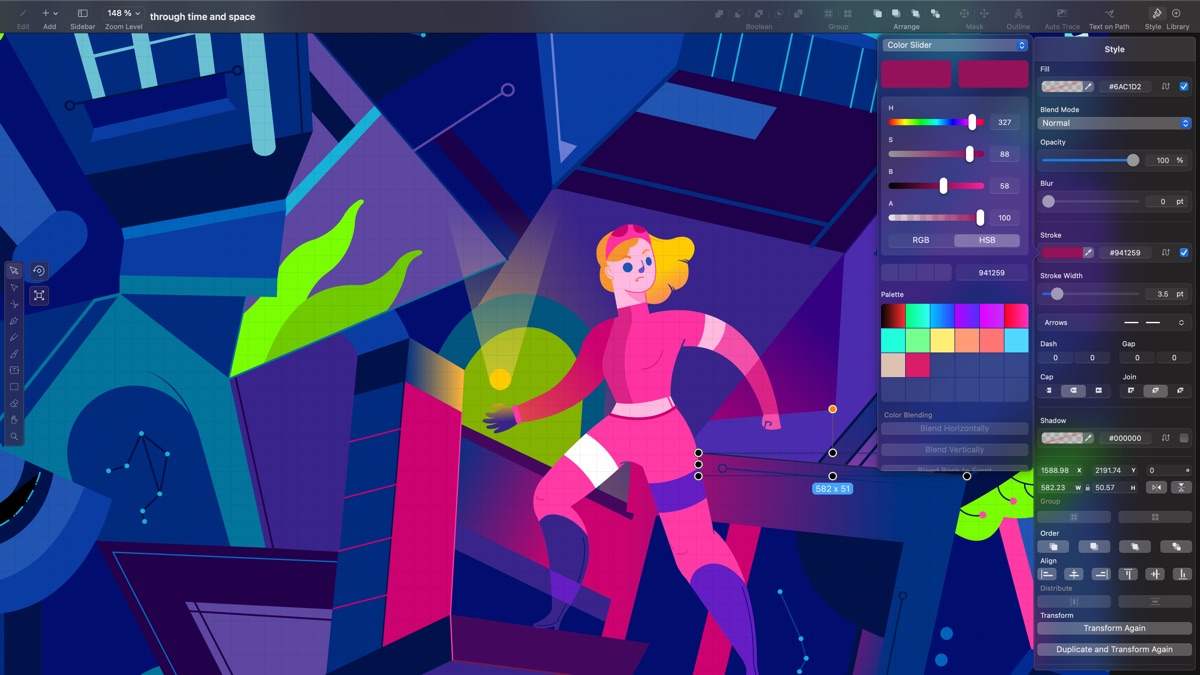Pick the yellow swatch in the Palette

click(942, 341)
